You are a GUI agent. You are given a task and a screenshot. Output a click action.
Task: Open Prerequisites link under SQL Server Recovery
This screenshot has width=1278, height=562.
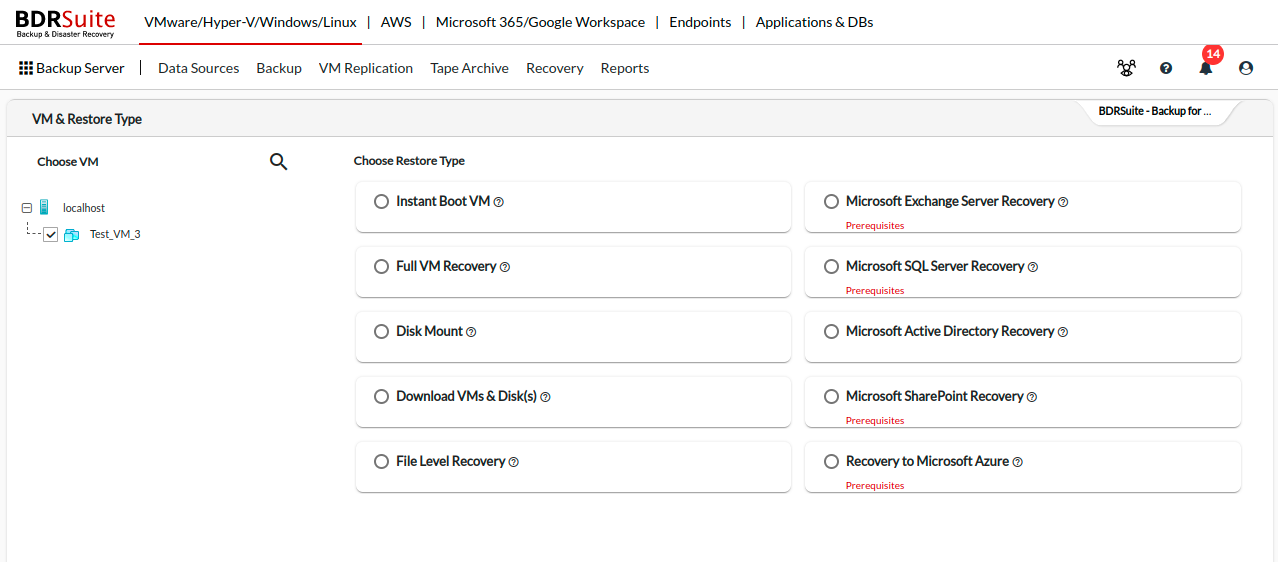tap(875, 291)
